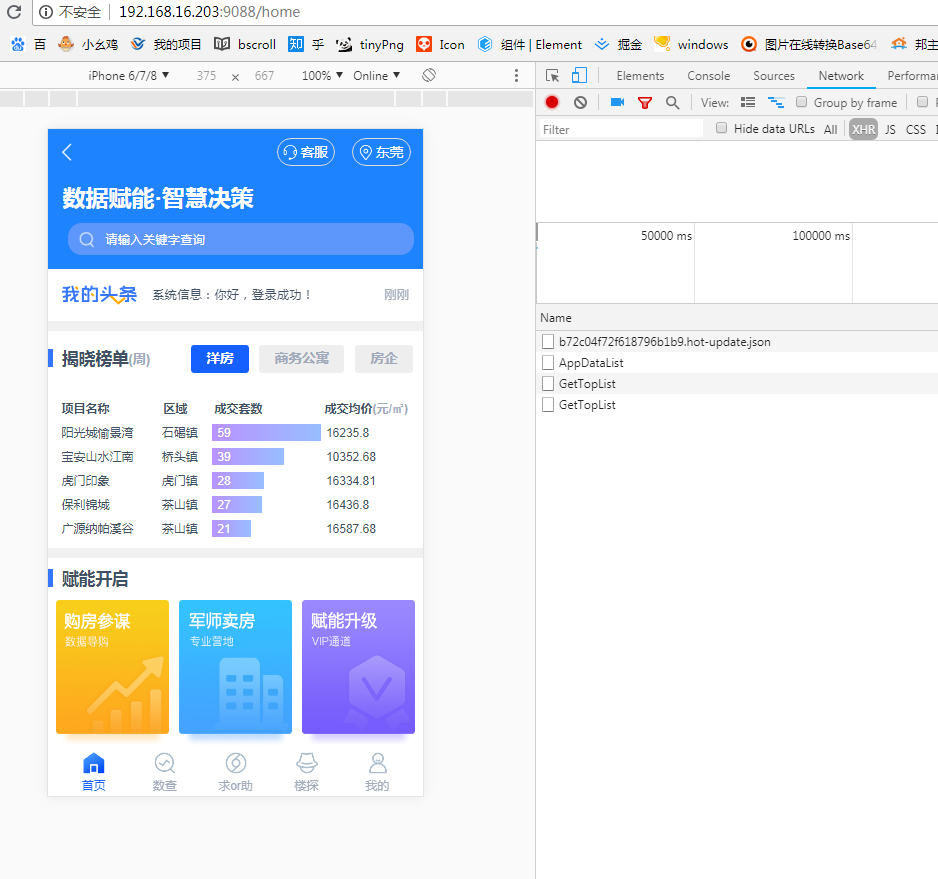Click the 虎门印象 bar showing 28
Viewport: 938px width, 879px height.
(x=238, y=480)
